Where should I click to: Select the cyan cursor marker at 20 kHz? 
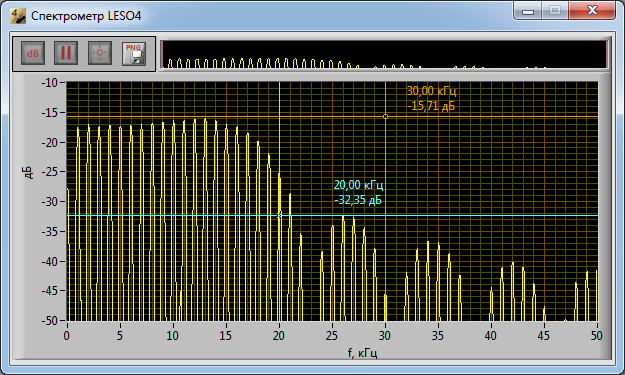279,215
